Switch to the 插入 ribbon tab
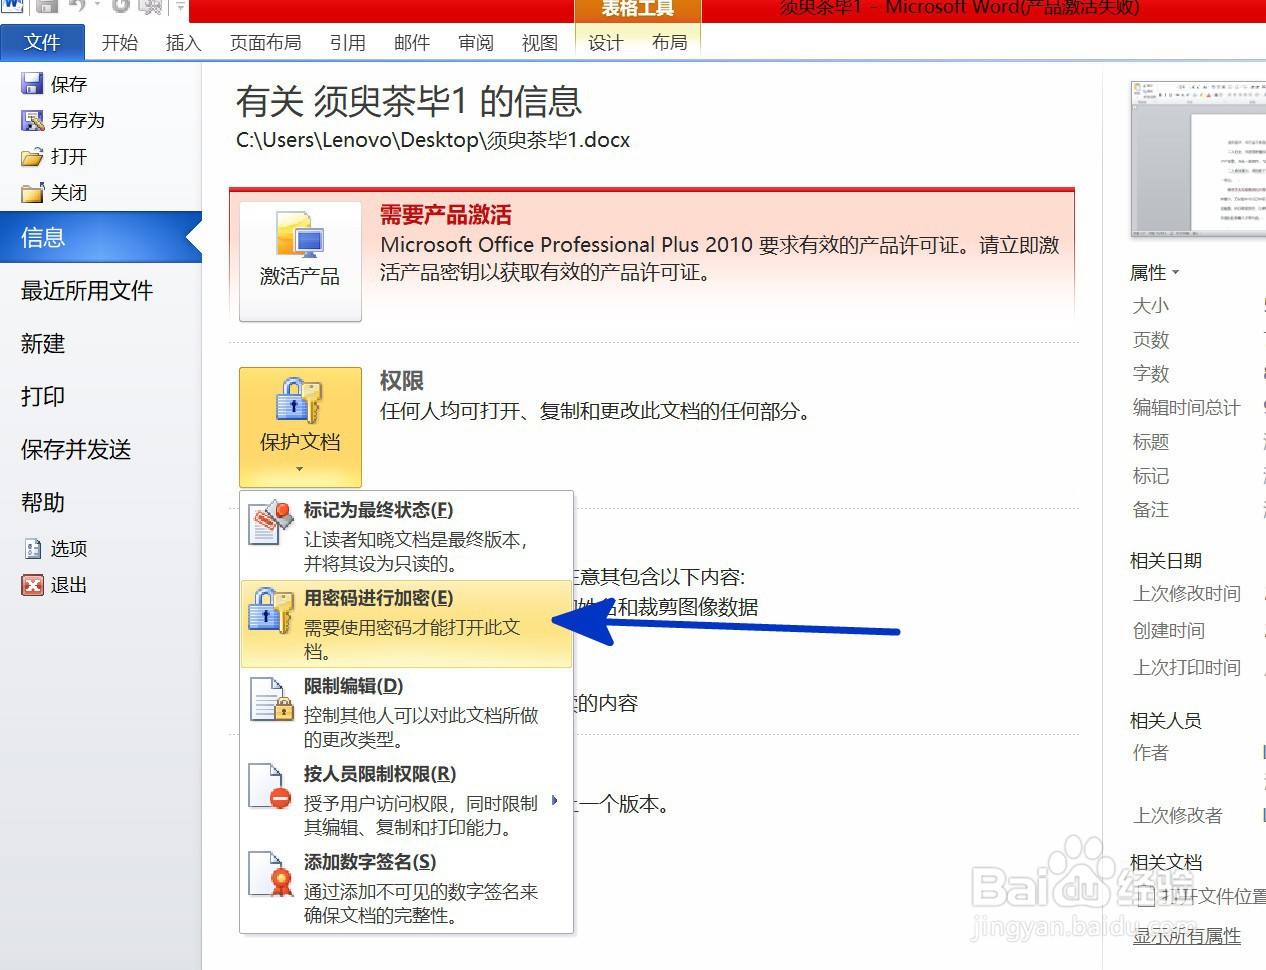Screen dimensions: 1266x970 tap(183, 42)
